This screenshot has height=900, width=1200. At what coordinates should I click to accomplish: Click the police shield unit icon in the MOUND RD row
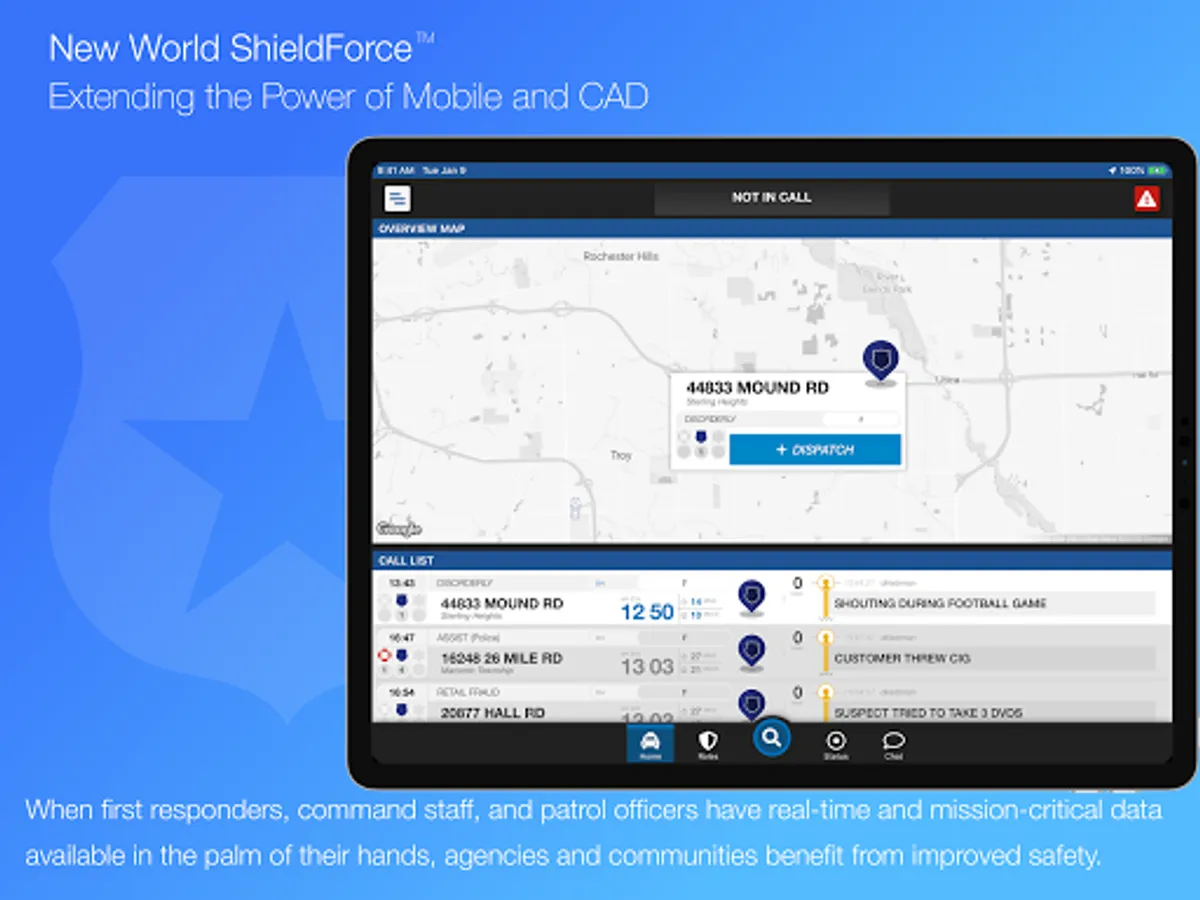pos(401,601)
